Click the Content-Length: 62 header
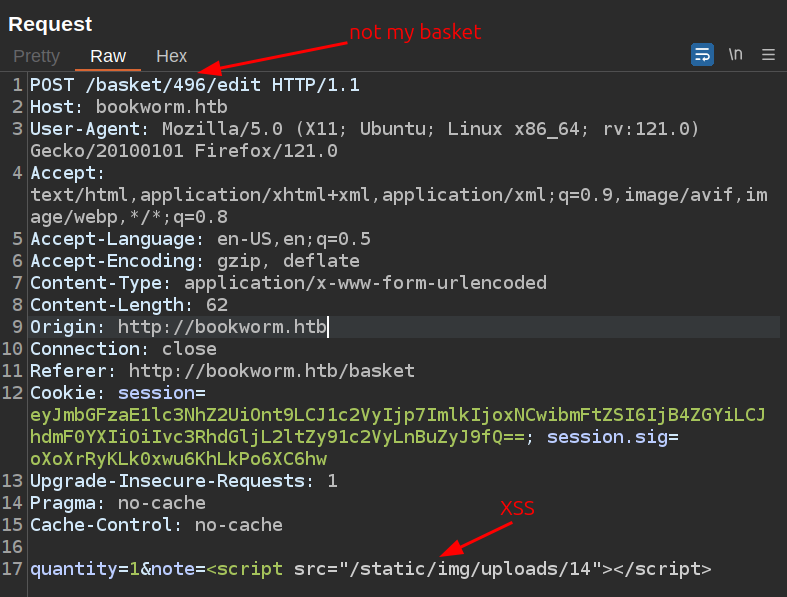787x597 pixels. 129,305
